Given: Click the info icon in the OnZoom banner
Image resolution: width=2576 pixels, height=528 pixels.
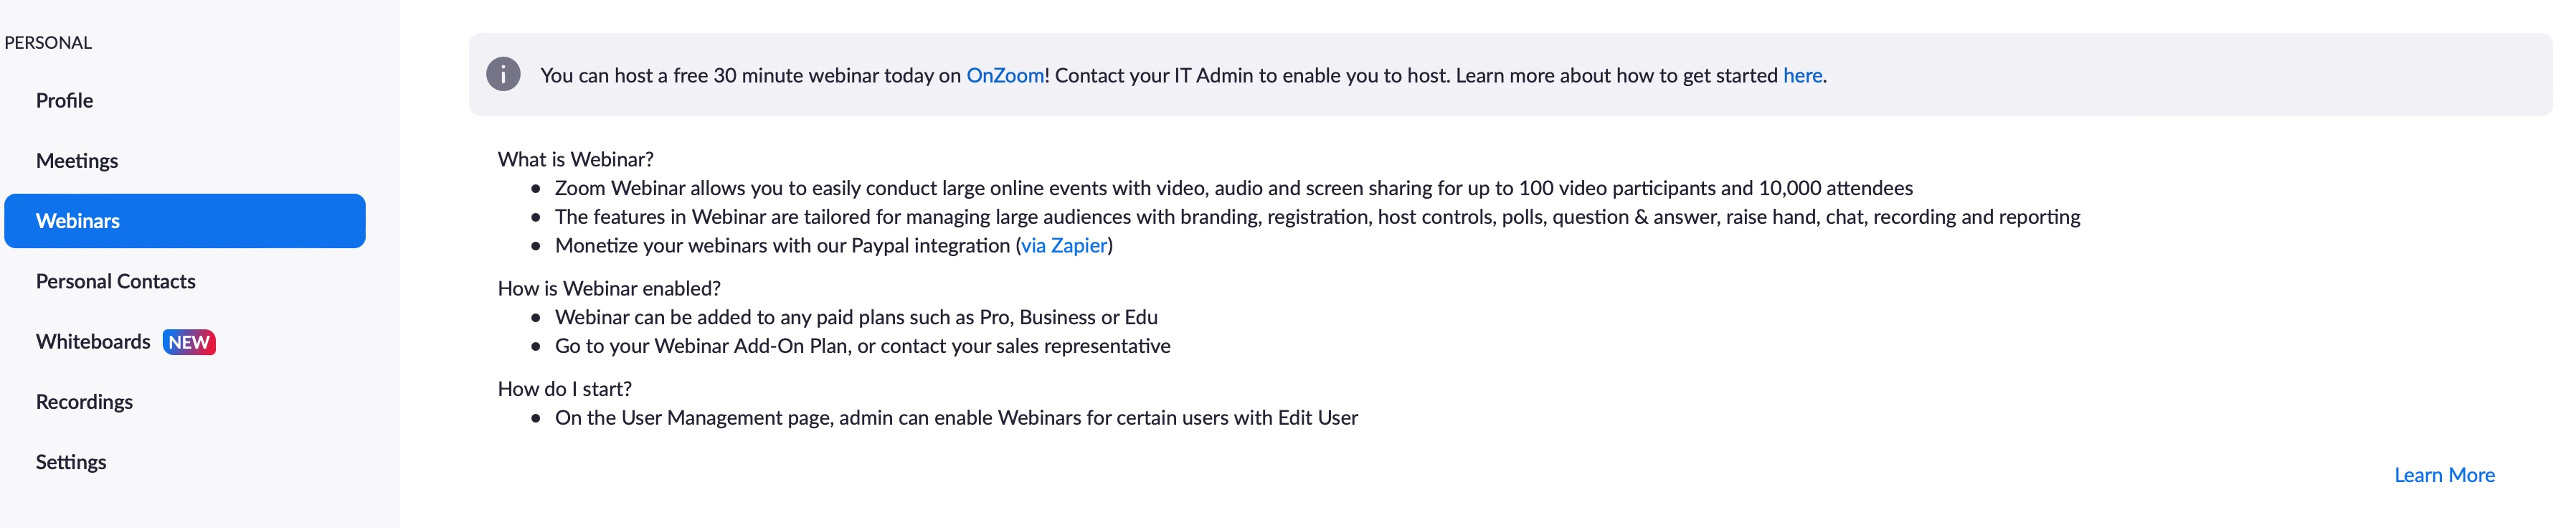Looking at the screenshot, I should pos(503,75).
